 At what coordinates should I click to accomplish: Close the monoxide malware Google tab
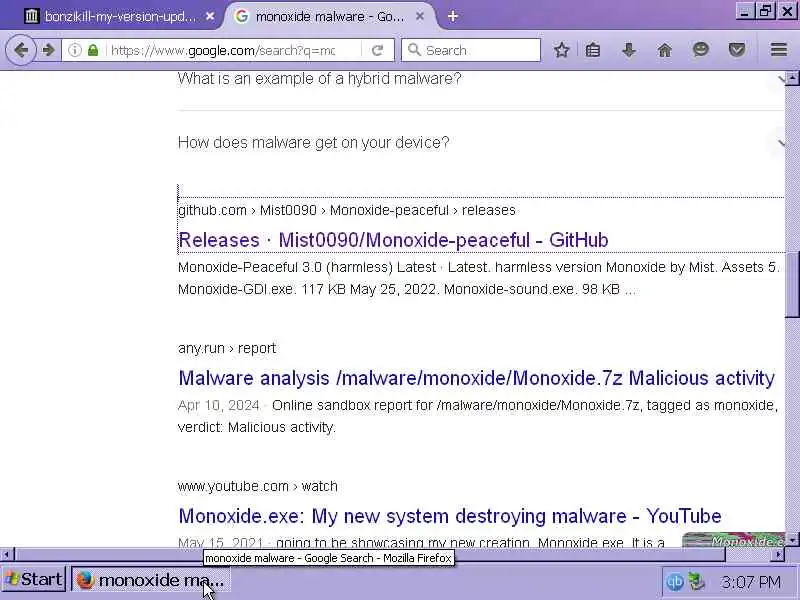point(420,16)
